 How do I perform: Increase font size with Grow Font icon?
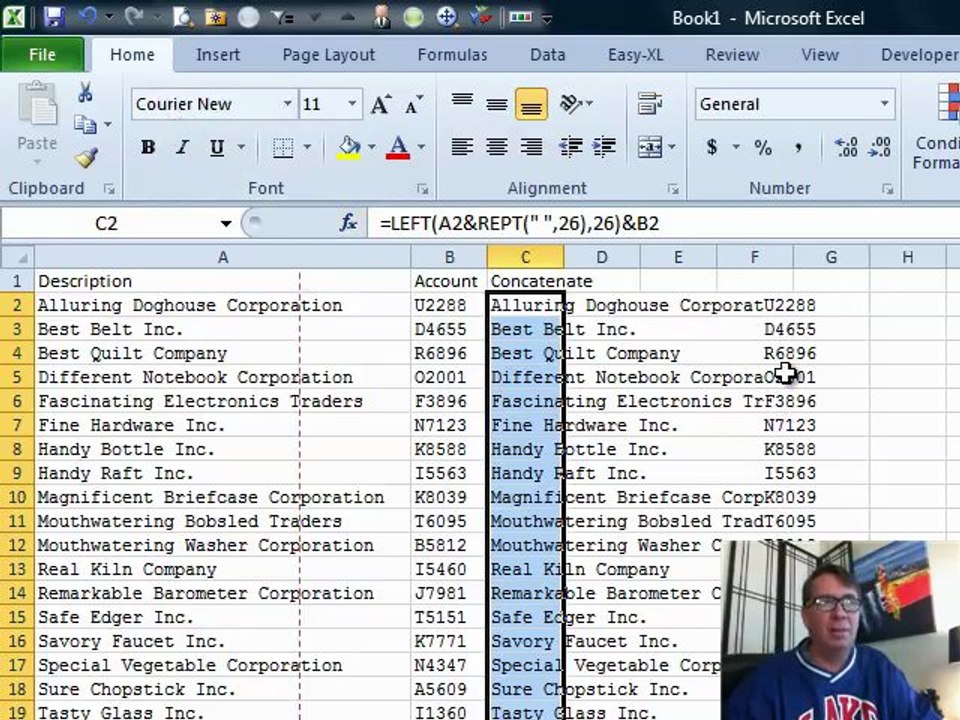click(381, 105)
